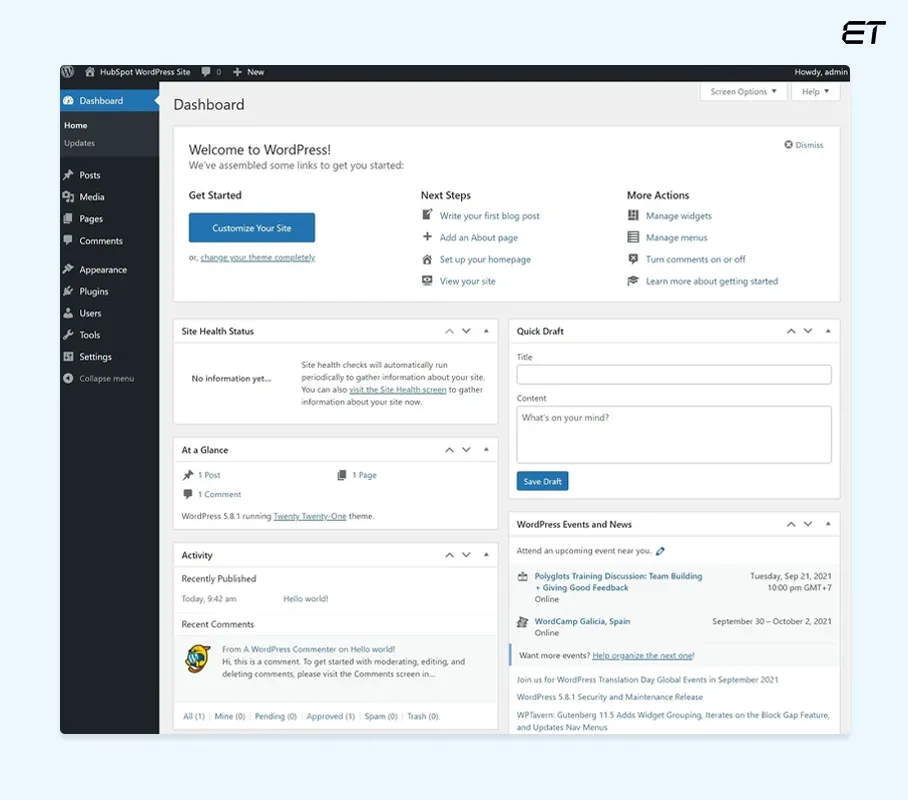
Task: Move Quick Draft widget down
Action: [808, 331]
